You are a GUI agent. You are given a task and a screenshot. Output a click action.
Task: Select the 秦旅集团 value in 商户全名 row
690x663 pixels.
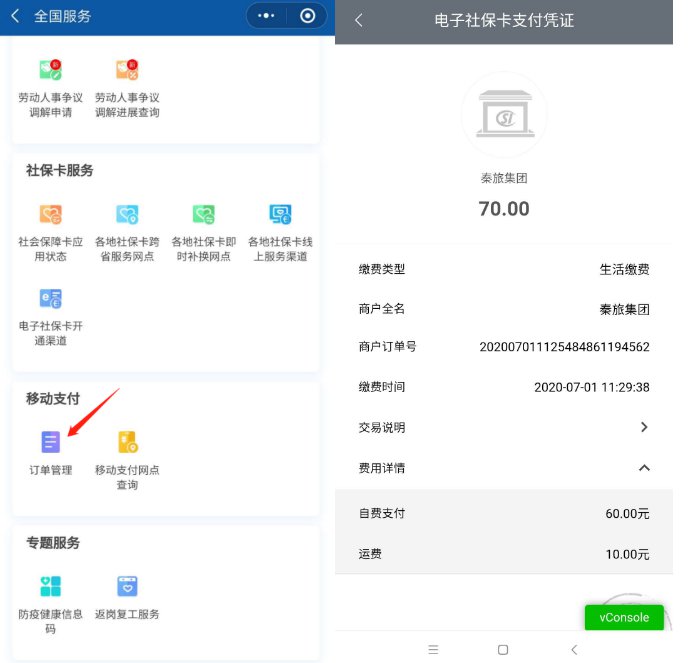(x=624, y=309)
